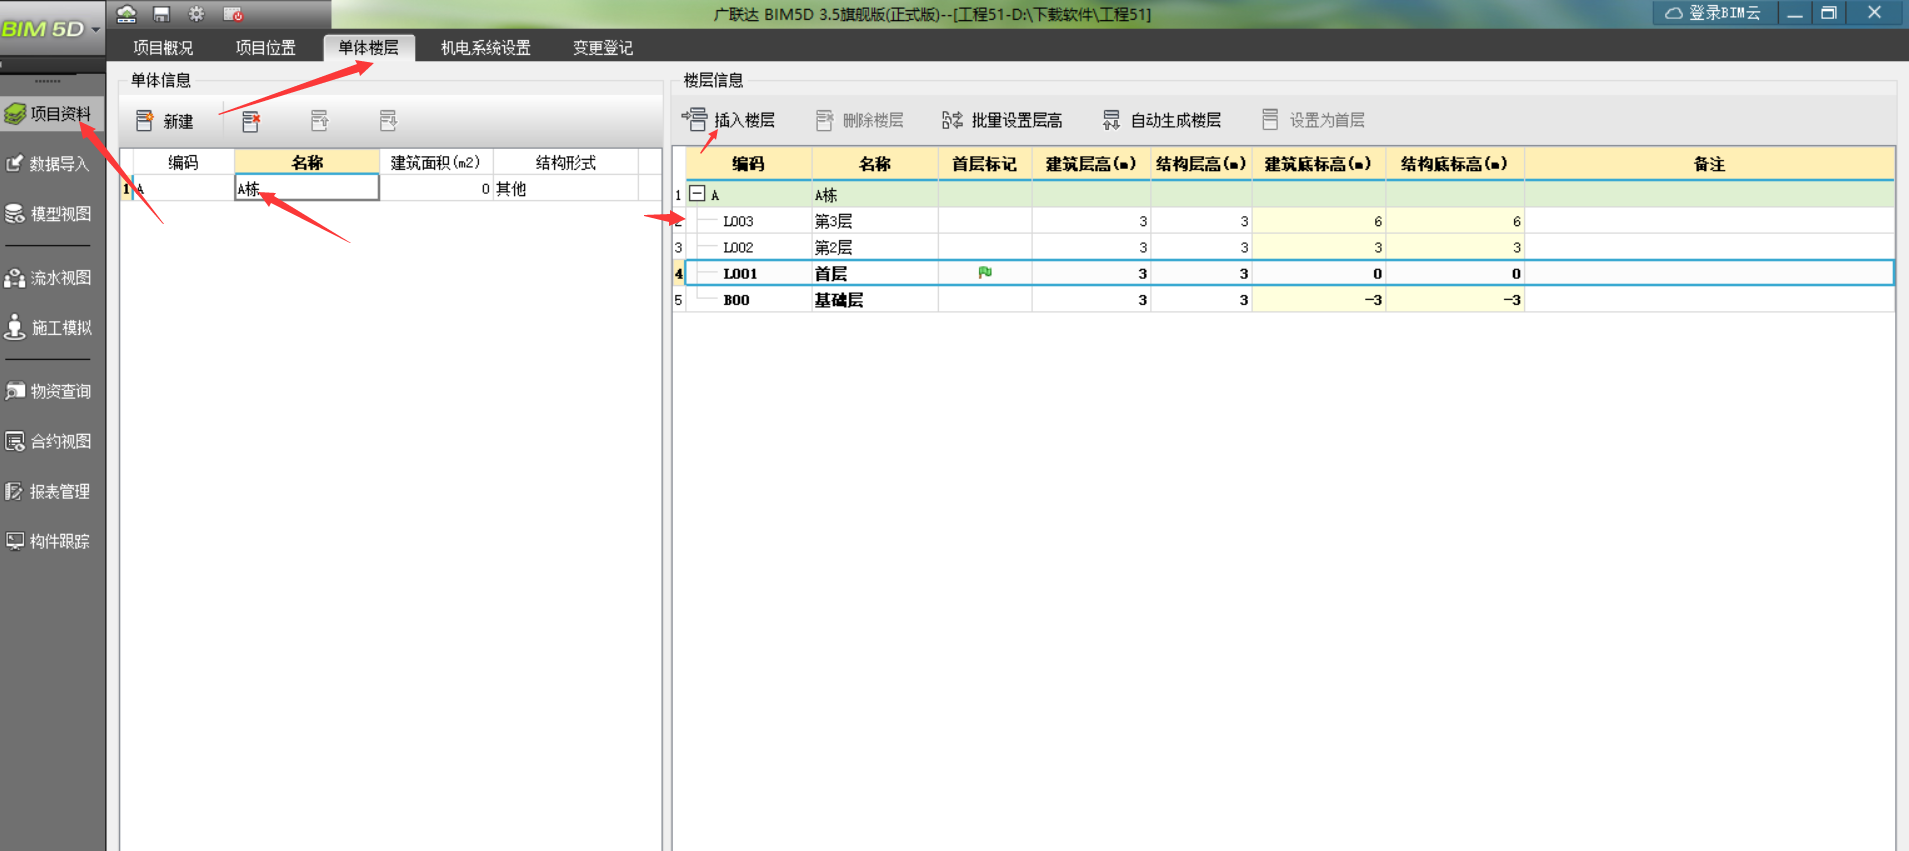Click the 首层 name cell
1909x851 pixels.
(x=875, y=273)
